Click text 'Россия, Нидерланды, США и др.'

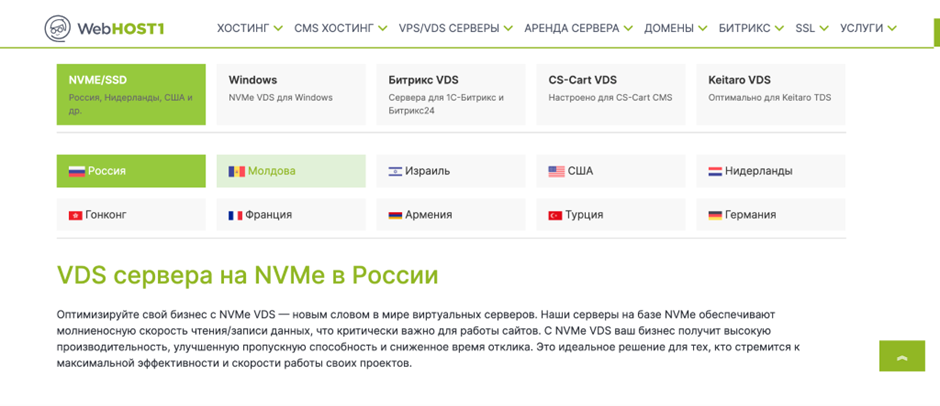click(131, 104)
